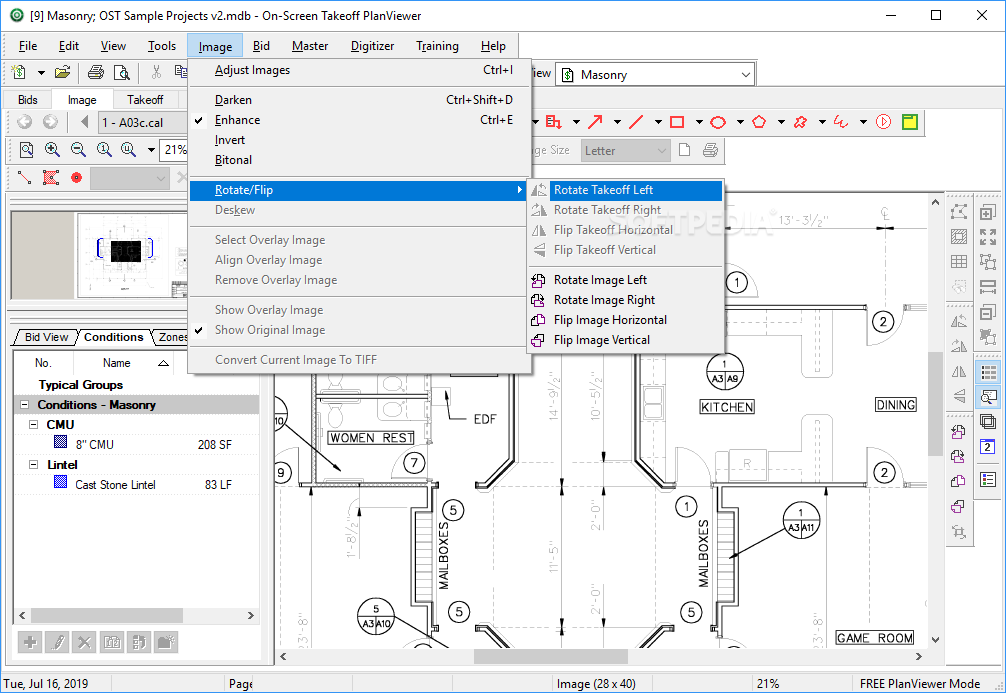Image resolution: width=1006 pixels, height=693 pixels.
Task: Click the window number 2 icon in right toolbar
Action: click(988, 447)
